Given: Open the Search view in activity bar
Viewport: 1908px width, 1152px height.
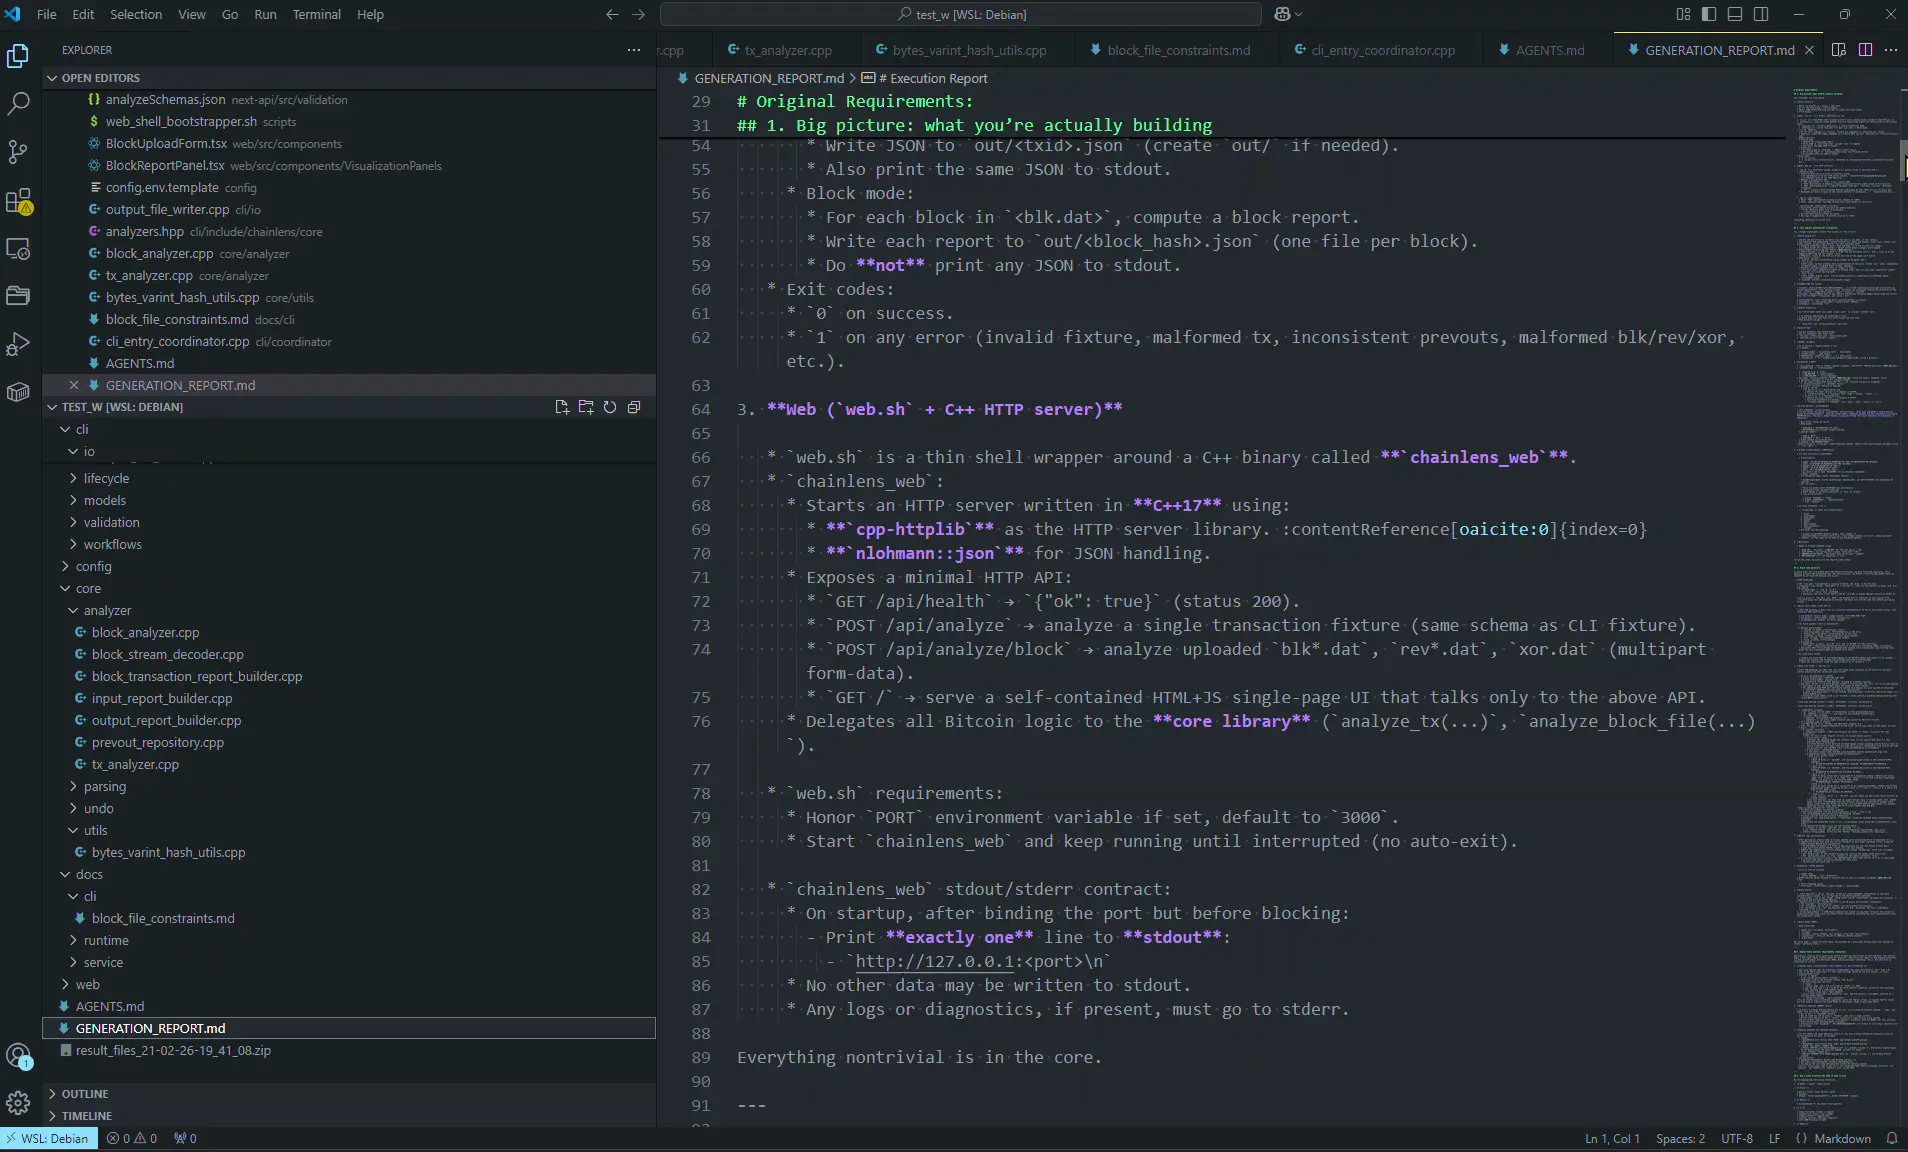Looking at the screenshot, I should 18,104.
